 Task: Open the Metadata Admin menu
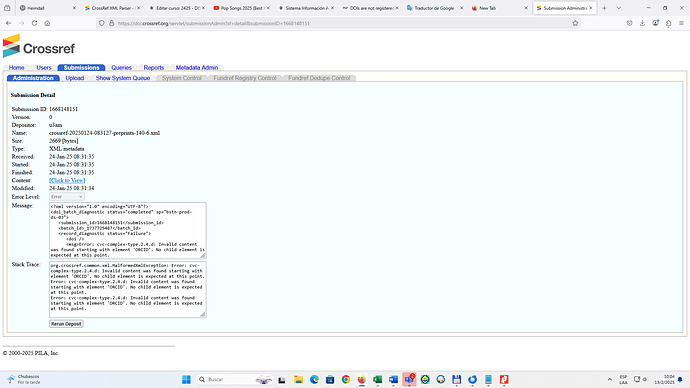197,67
